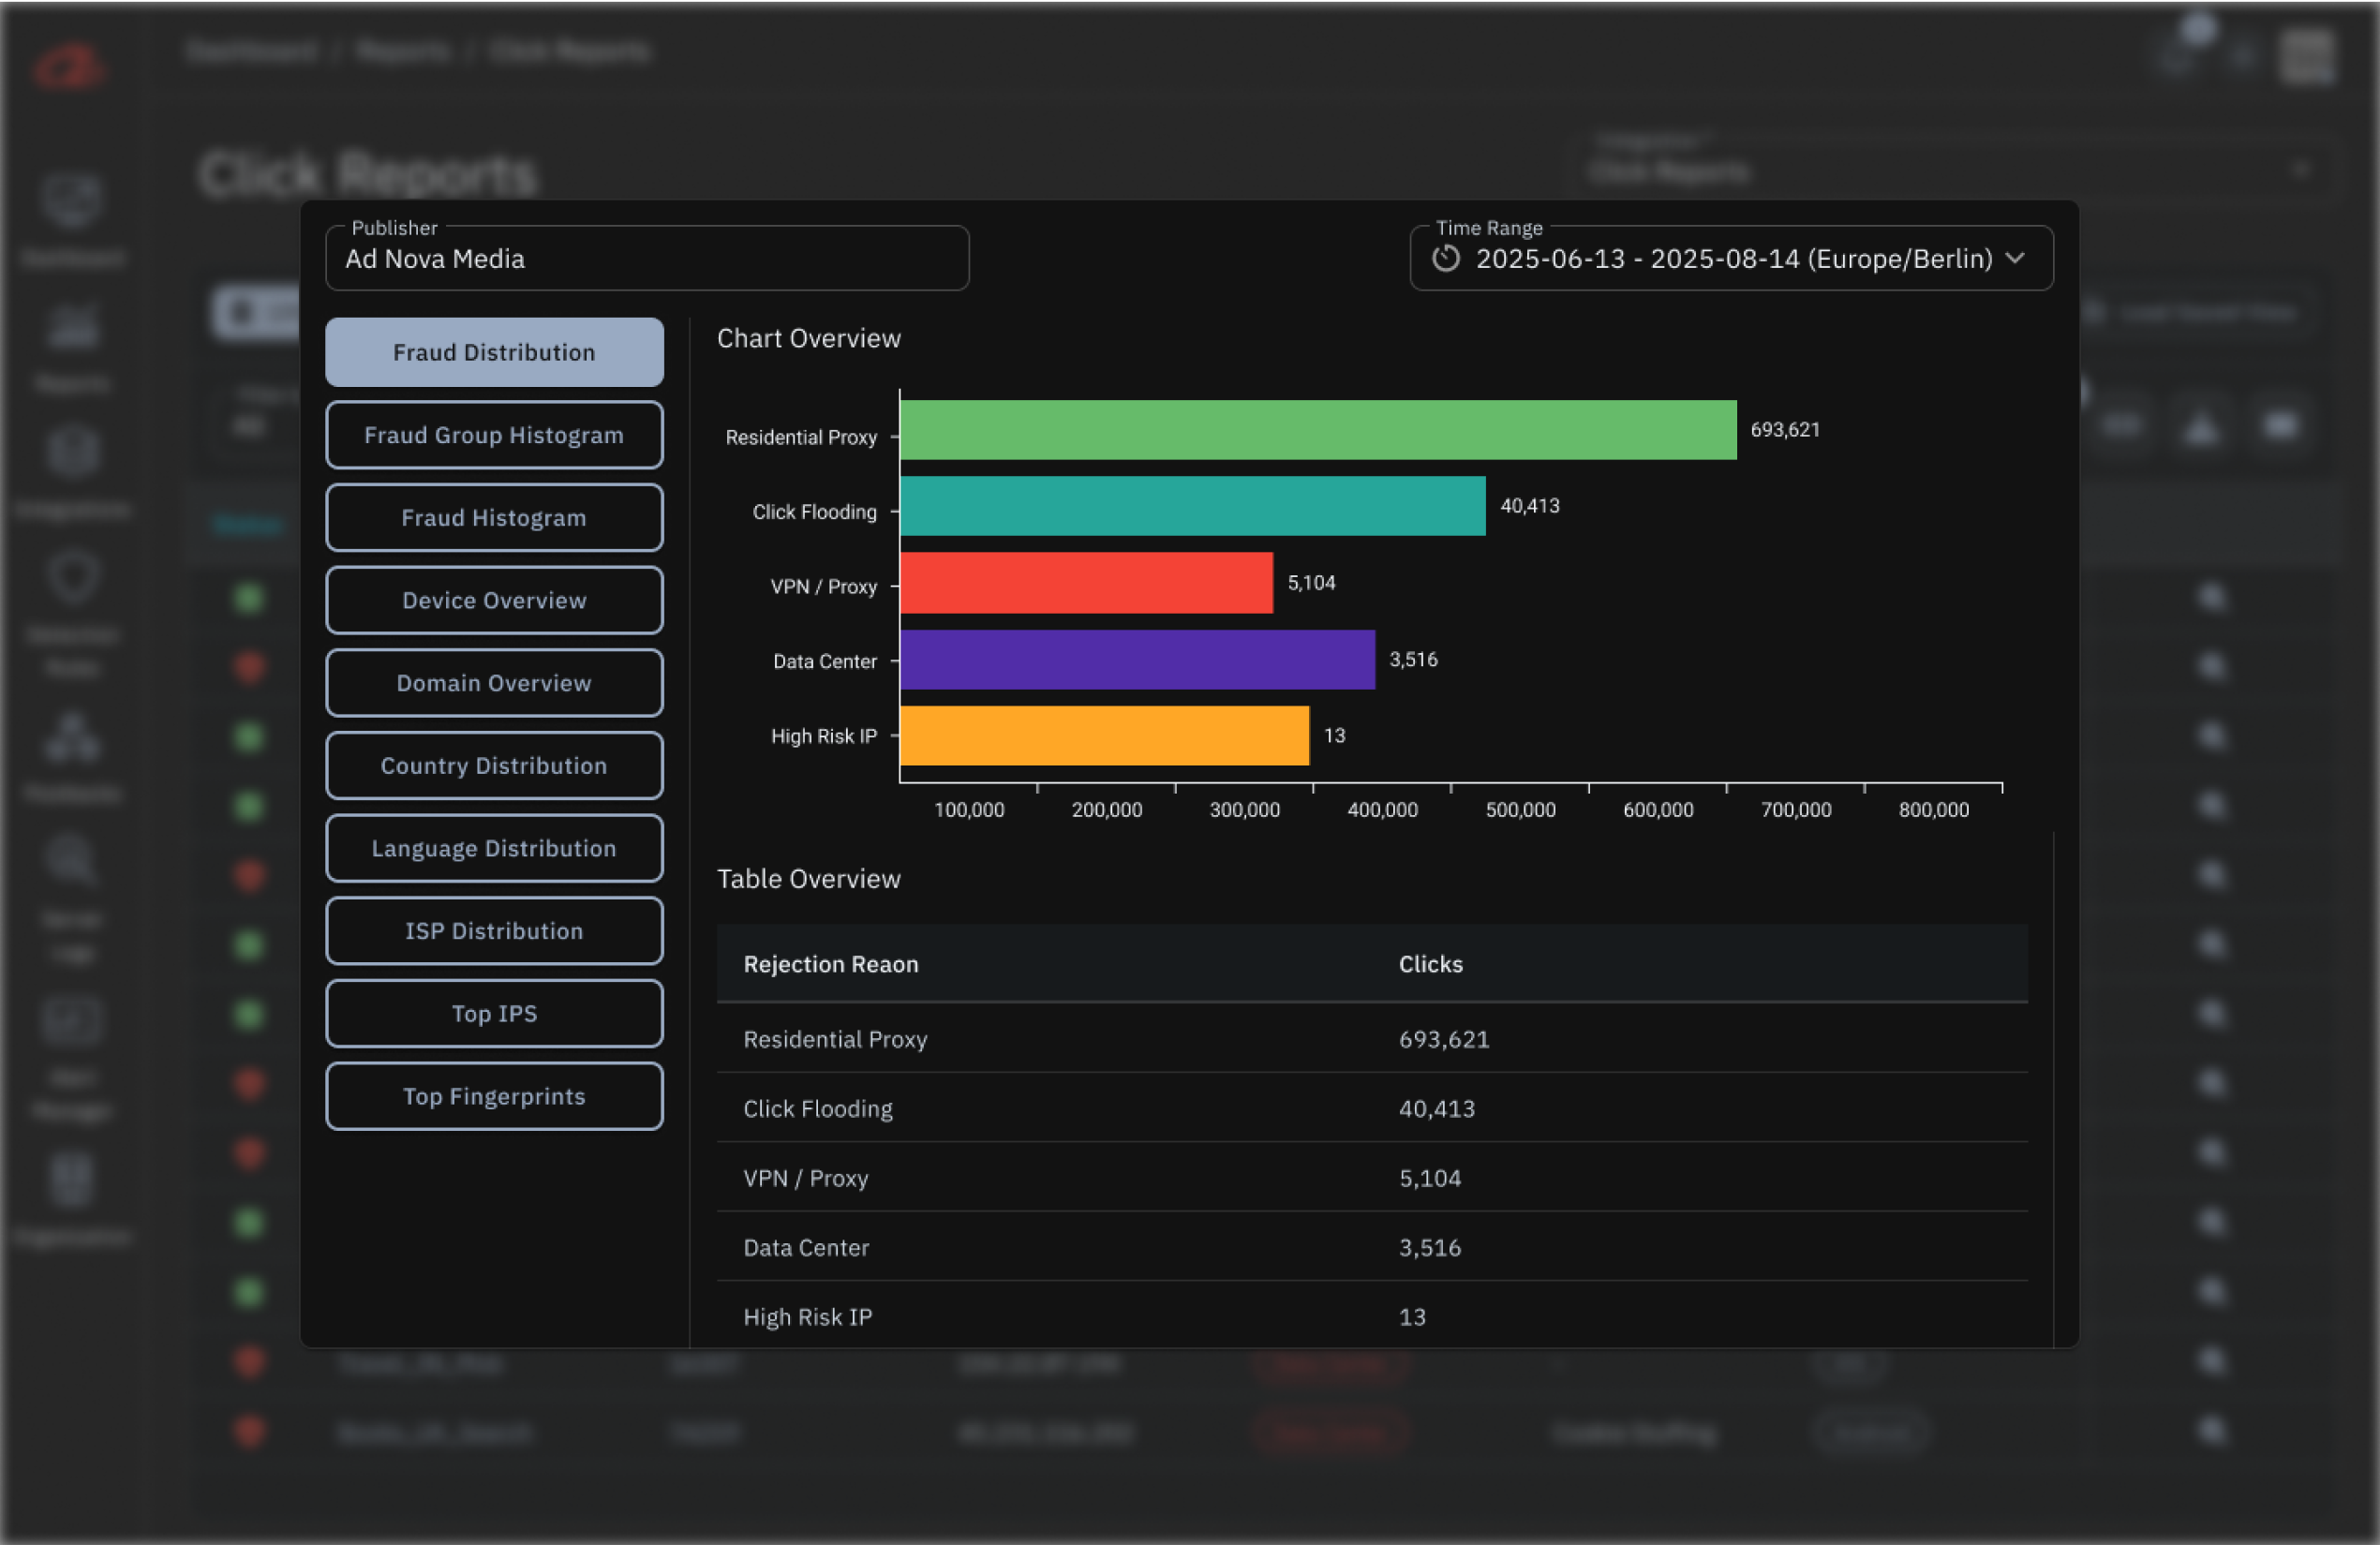2380x1545 pixels.
Task: Click the Fraud Group Histogram button
Action: click(x=494, y=434)
